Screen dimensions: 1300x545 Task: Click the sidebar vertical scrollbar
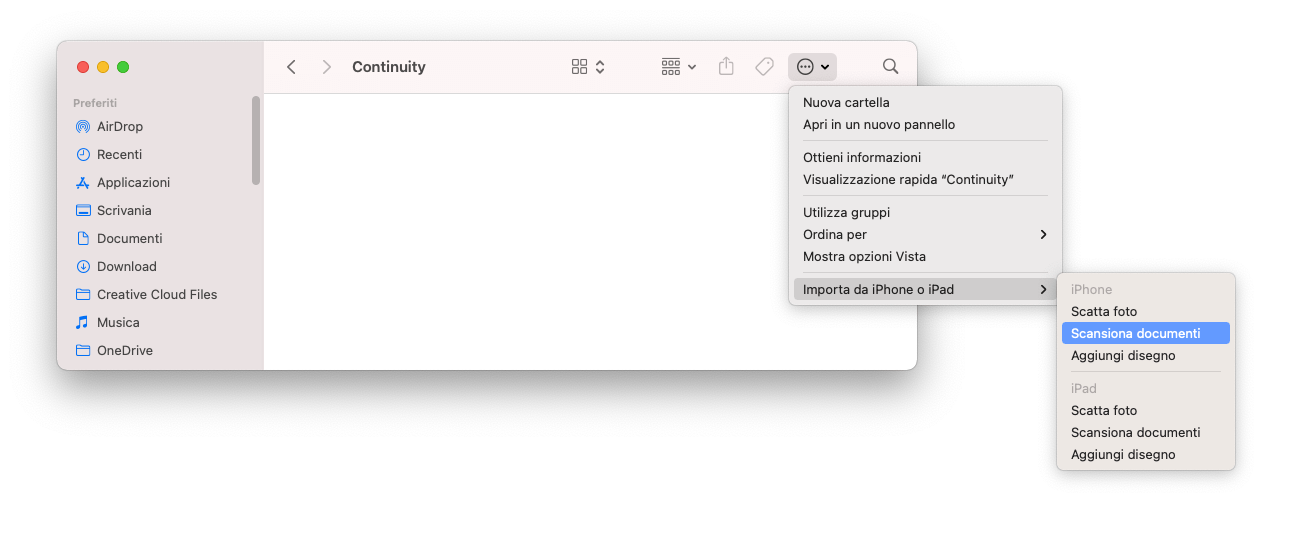point(256,140)
